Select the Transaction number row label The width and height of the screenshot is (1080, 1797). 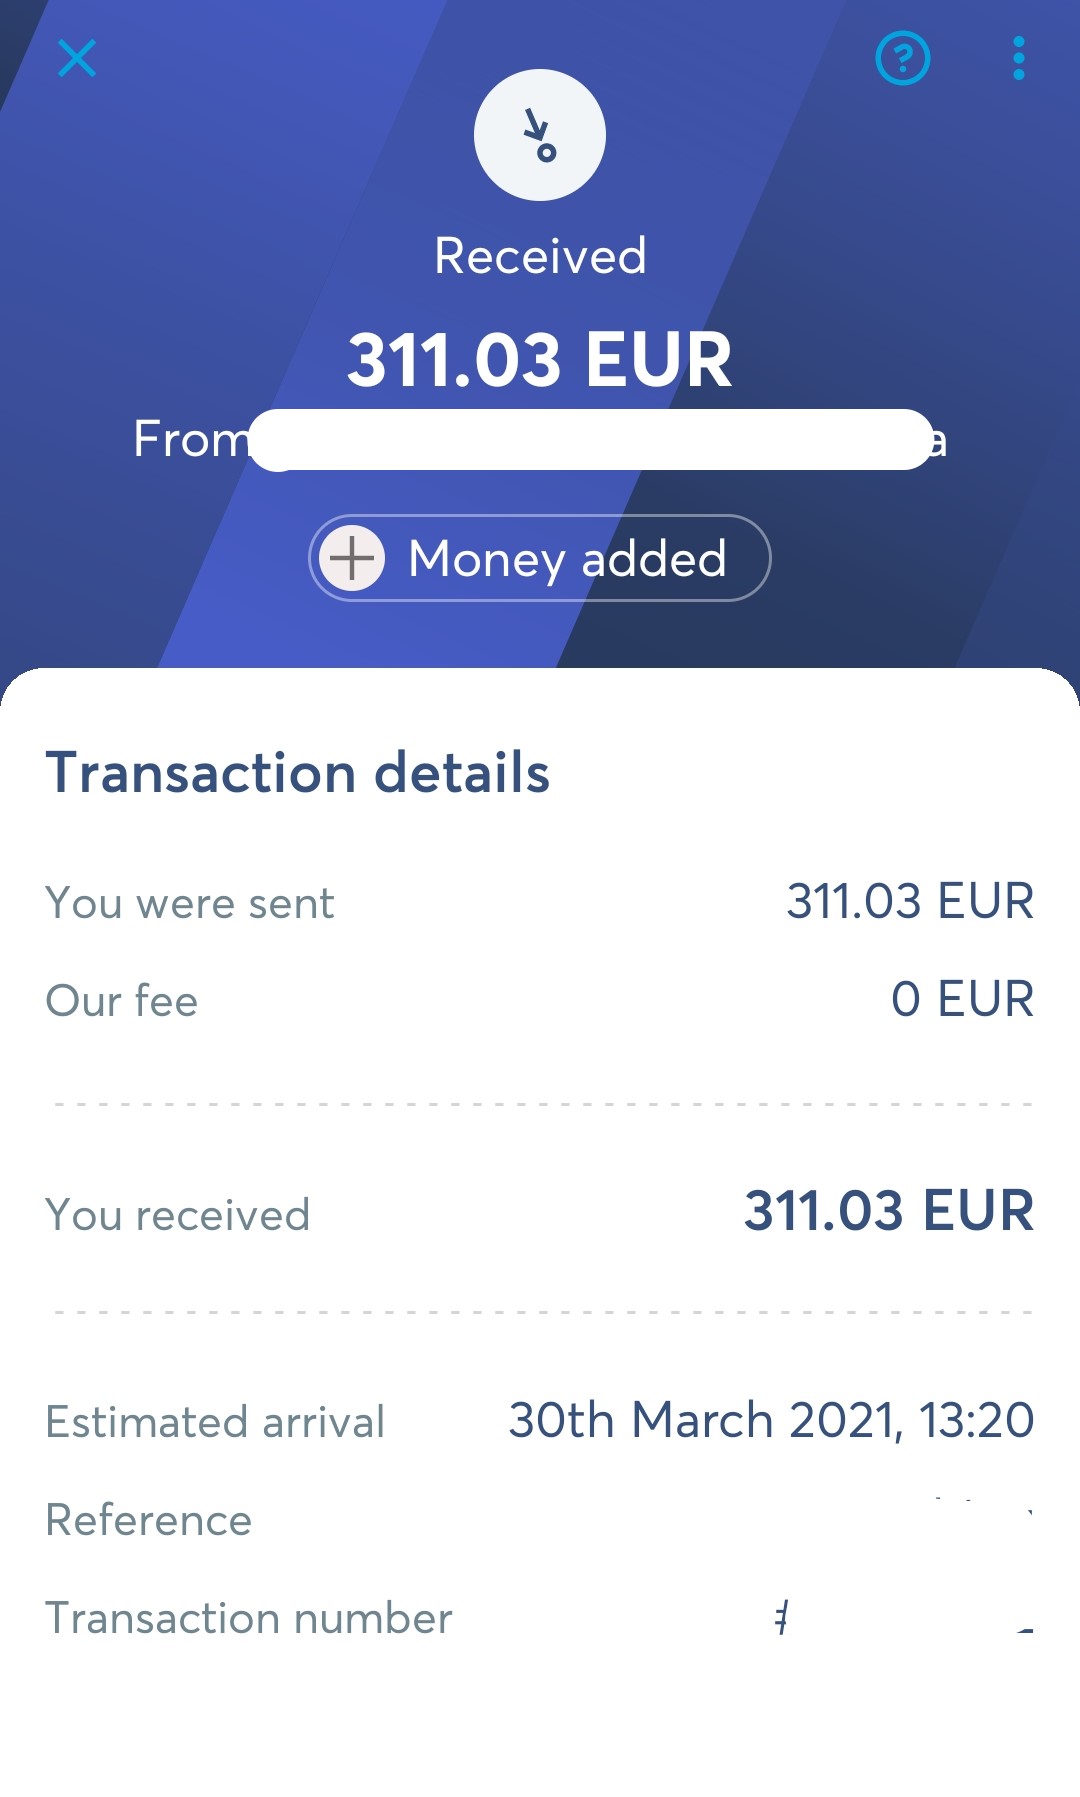click(249, 1618)
